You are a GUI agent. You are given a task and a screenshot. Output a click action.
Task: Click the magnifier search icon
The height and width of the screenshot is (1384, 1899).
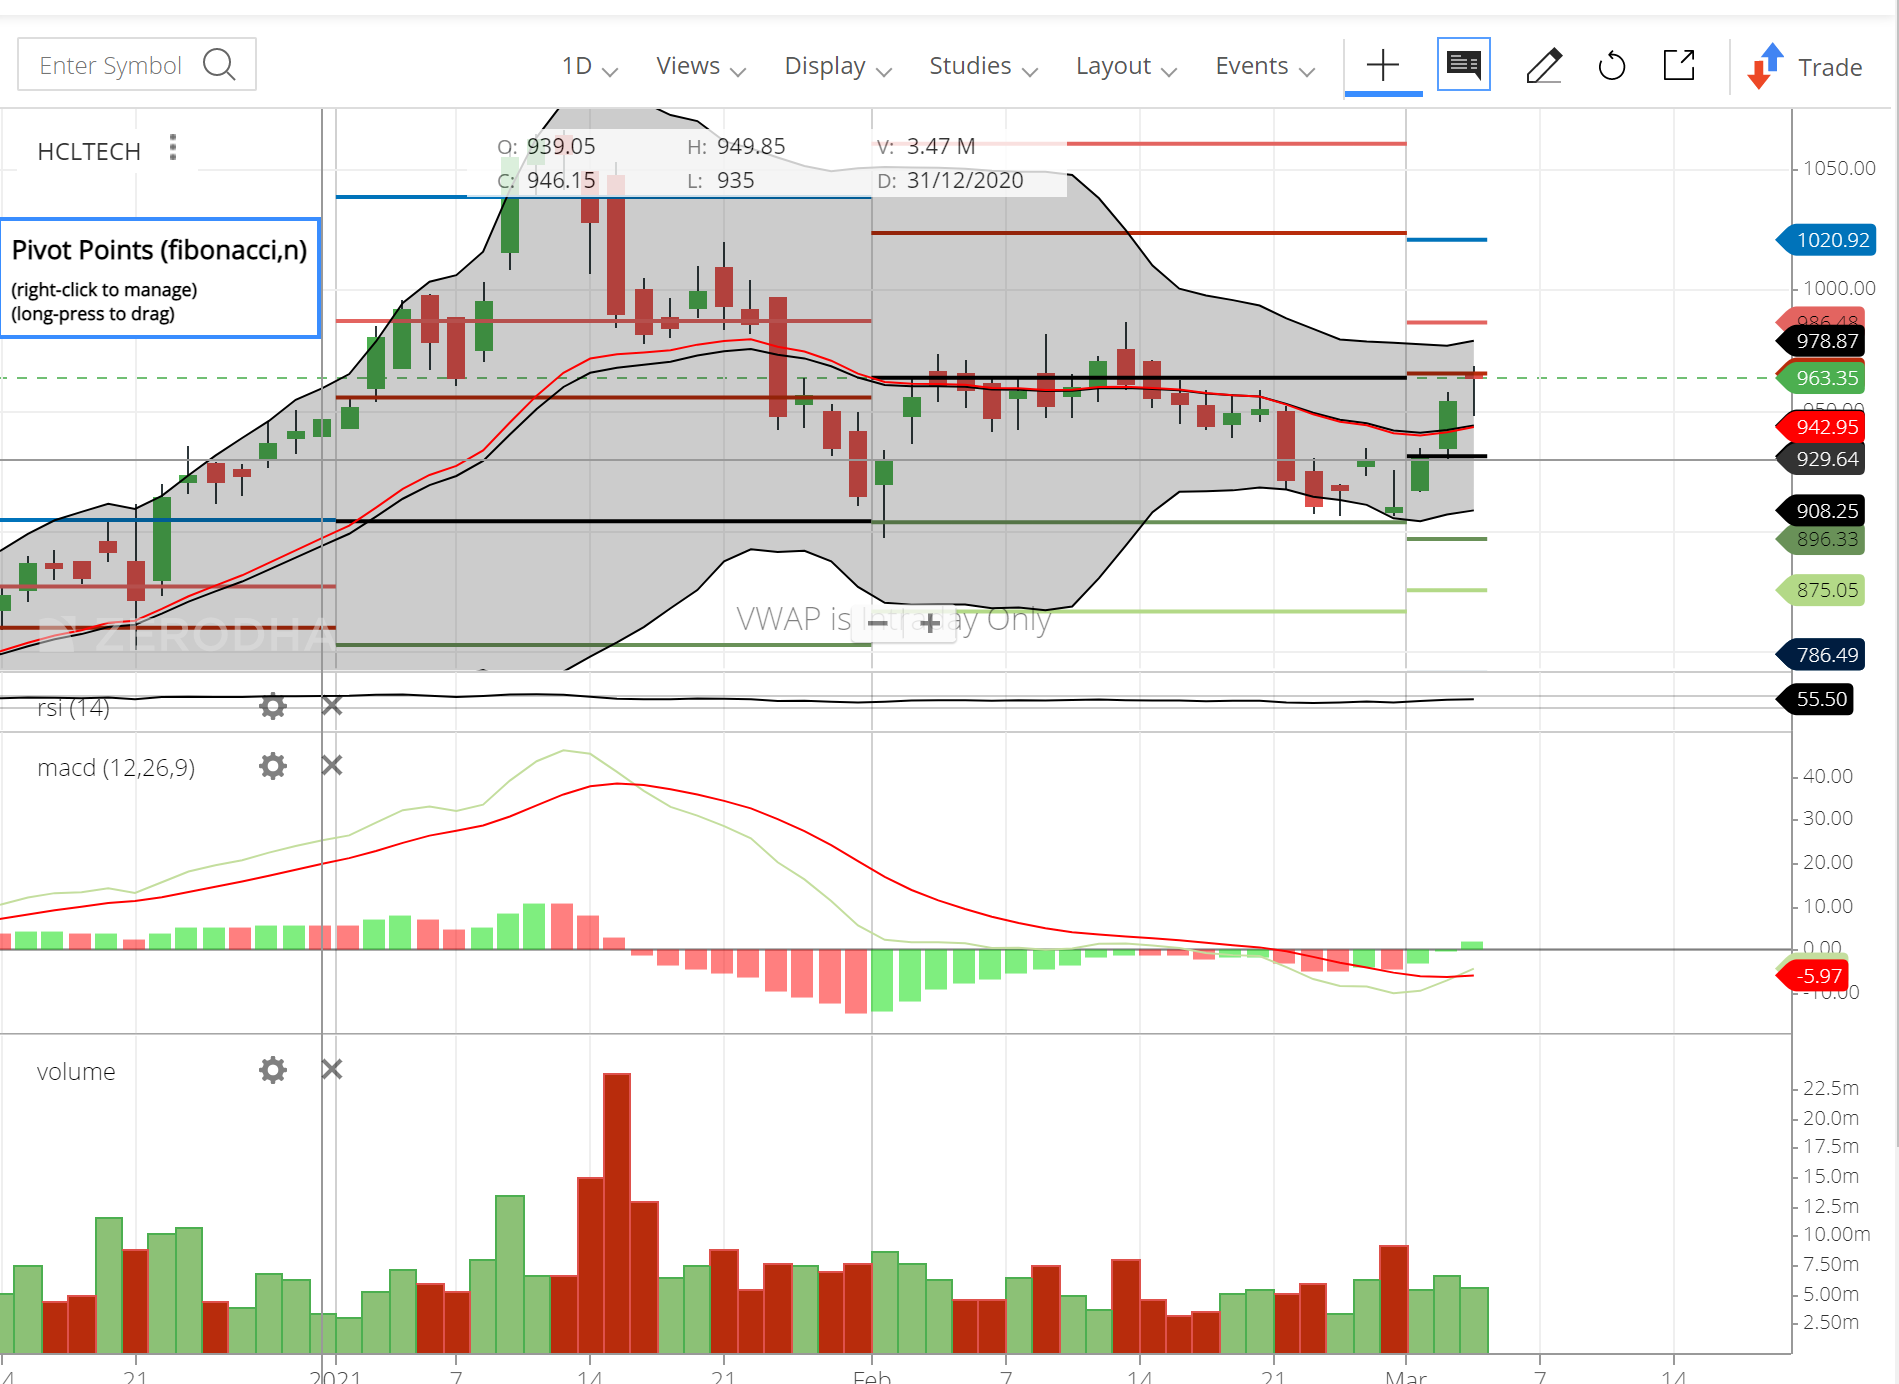click(219, 65)
